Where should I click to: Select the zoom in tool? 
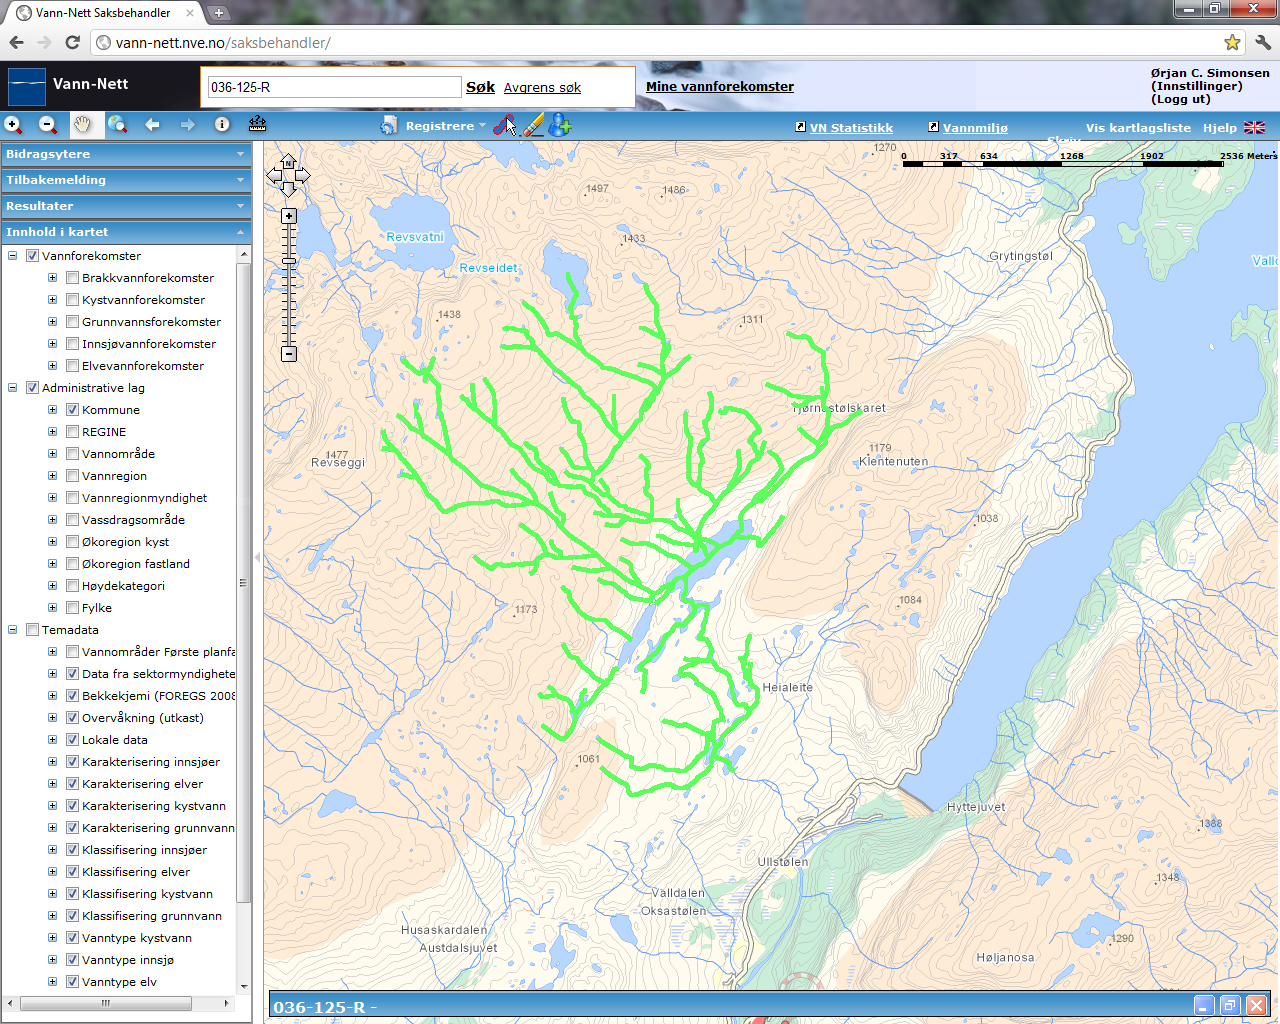(x=13, y=125)
